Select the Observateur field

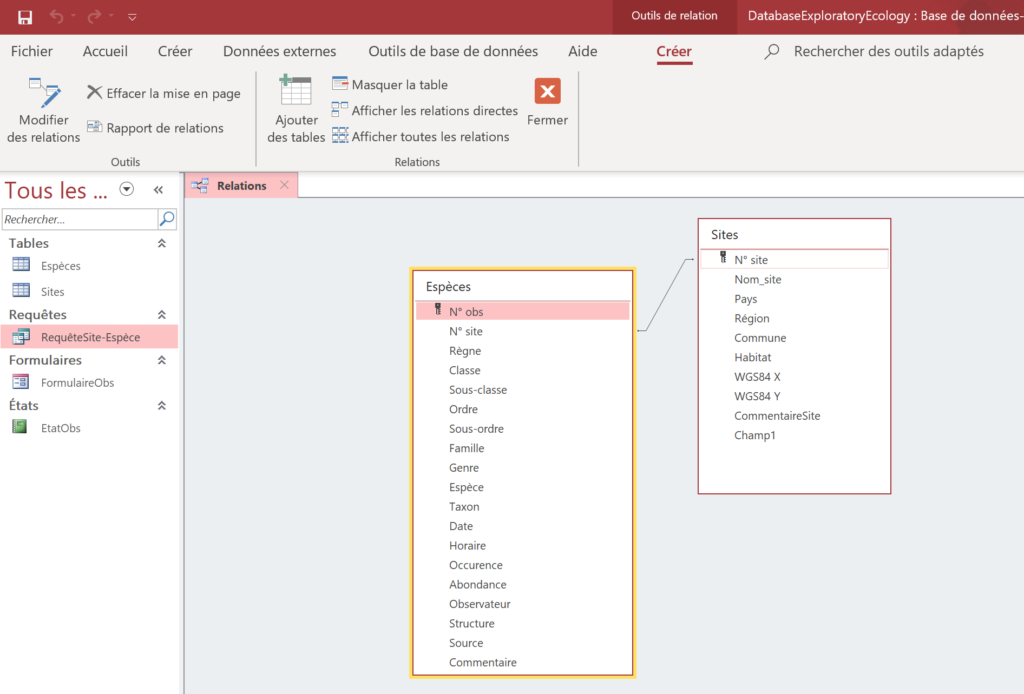point(522,604)
